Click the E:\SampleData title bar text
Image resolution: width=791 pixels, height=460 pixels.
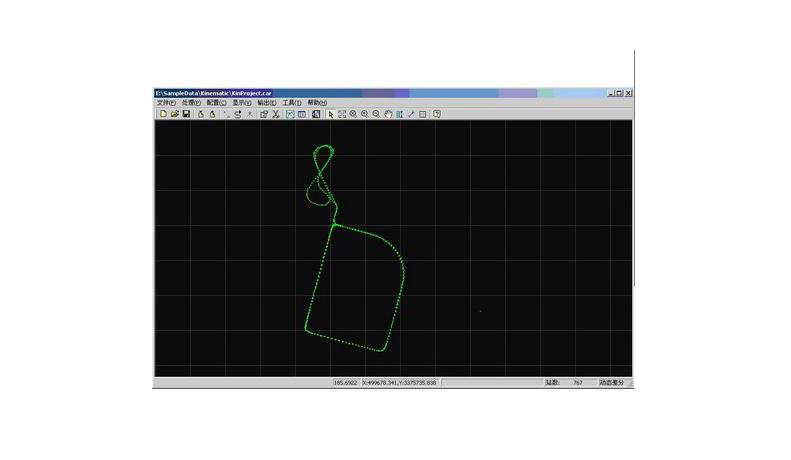(213, 93)
